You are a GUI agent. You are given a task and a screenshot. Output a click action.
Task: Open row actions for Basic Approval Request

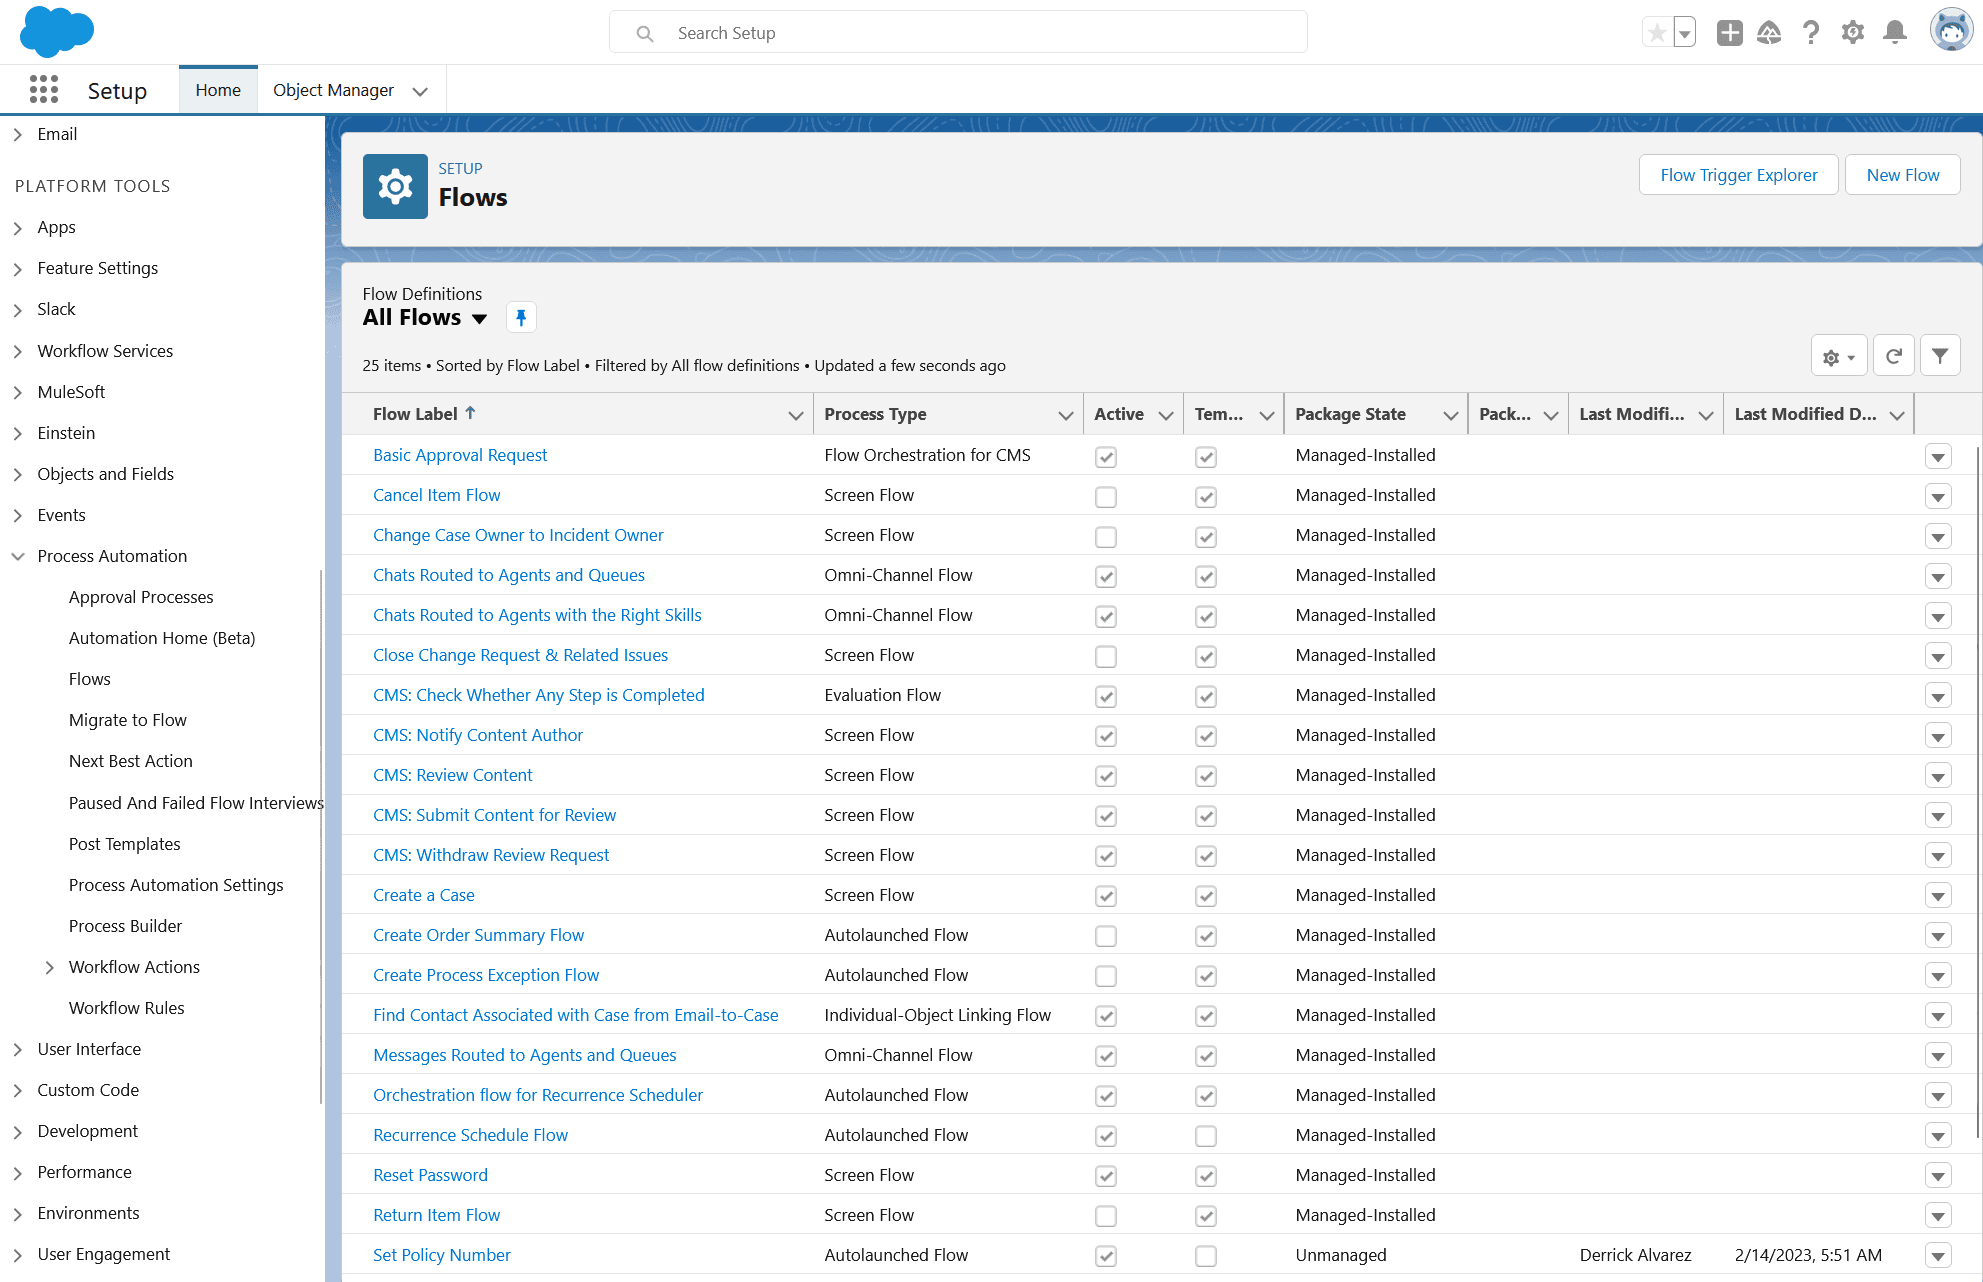(1937, 457)
